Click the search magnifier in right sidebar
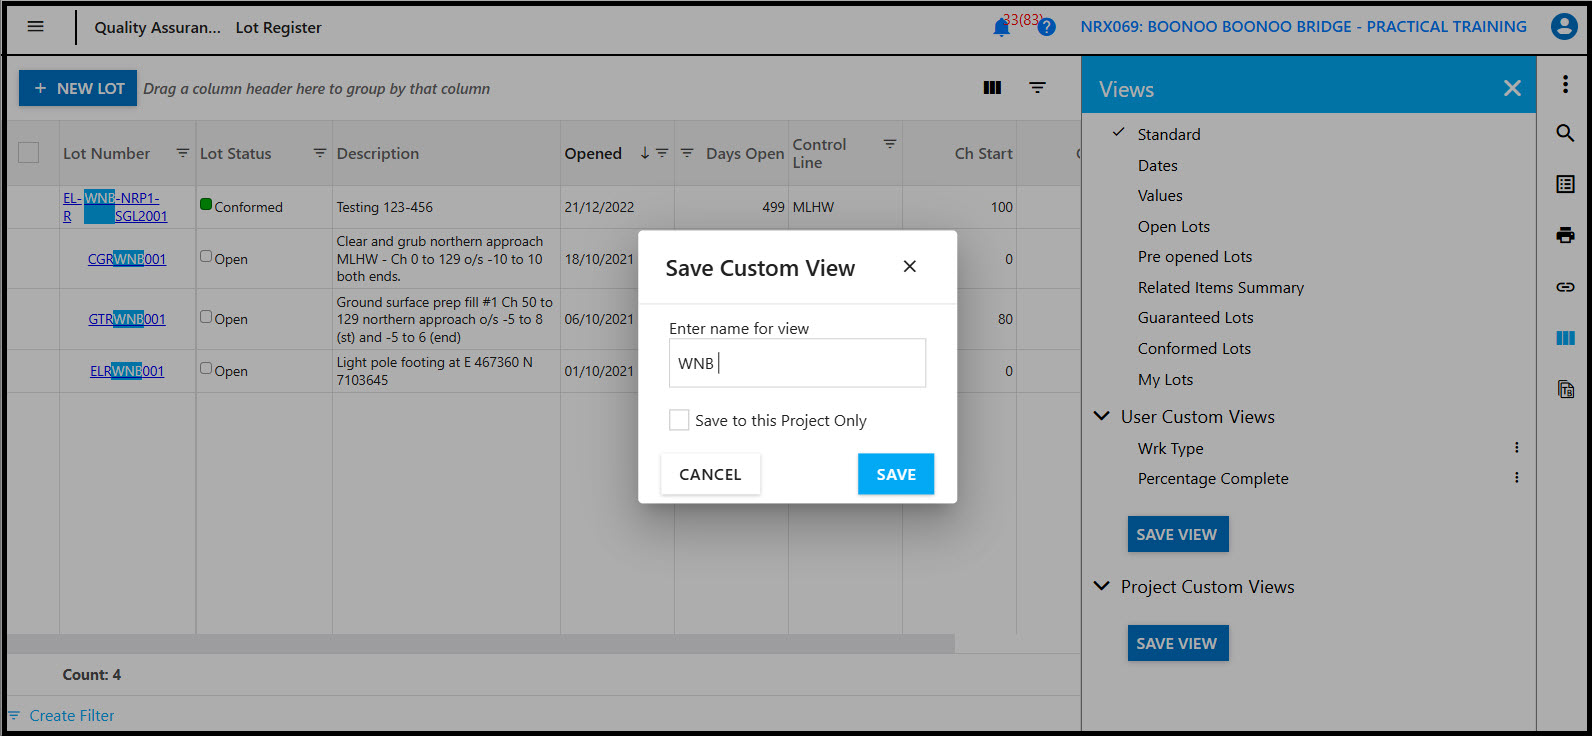Image resolution: width=1592 pixels, height=736 pixels. [1565, 133]
